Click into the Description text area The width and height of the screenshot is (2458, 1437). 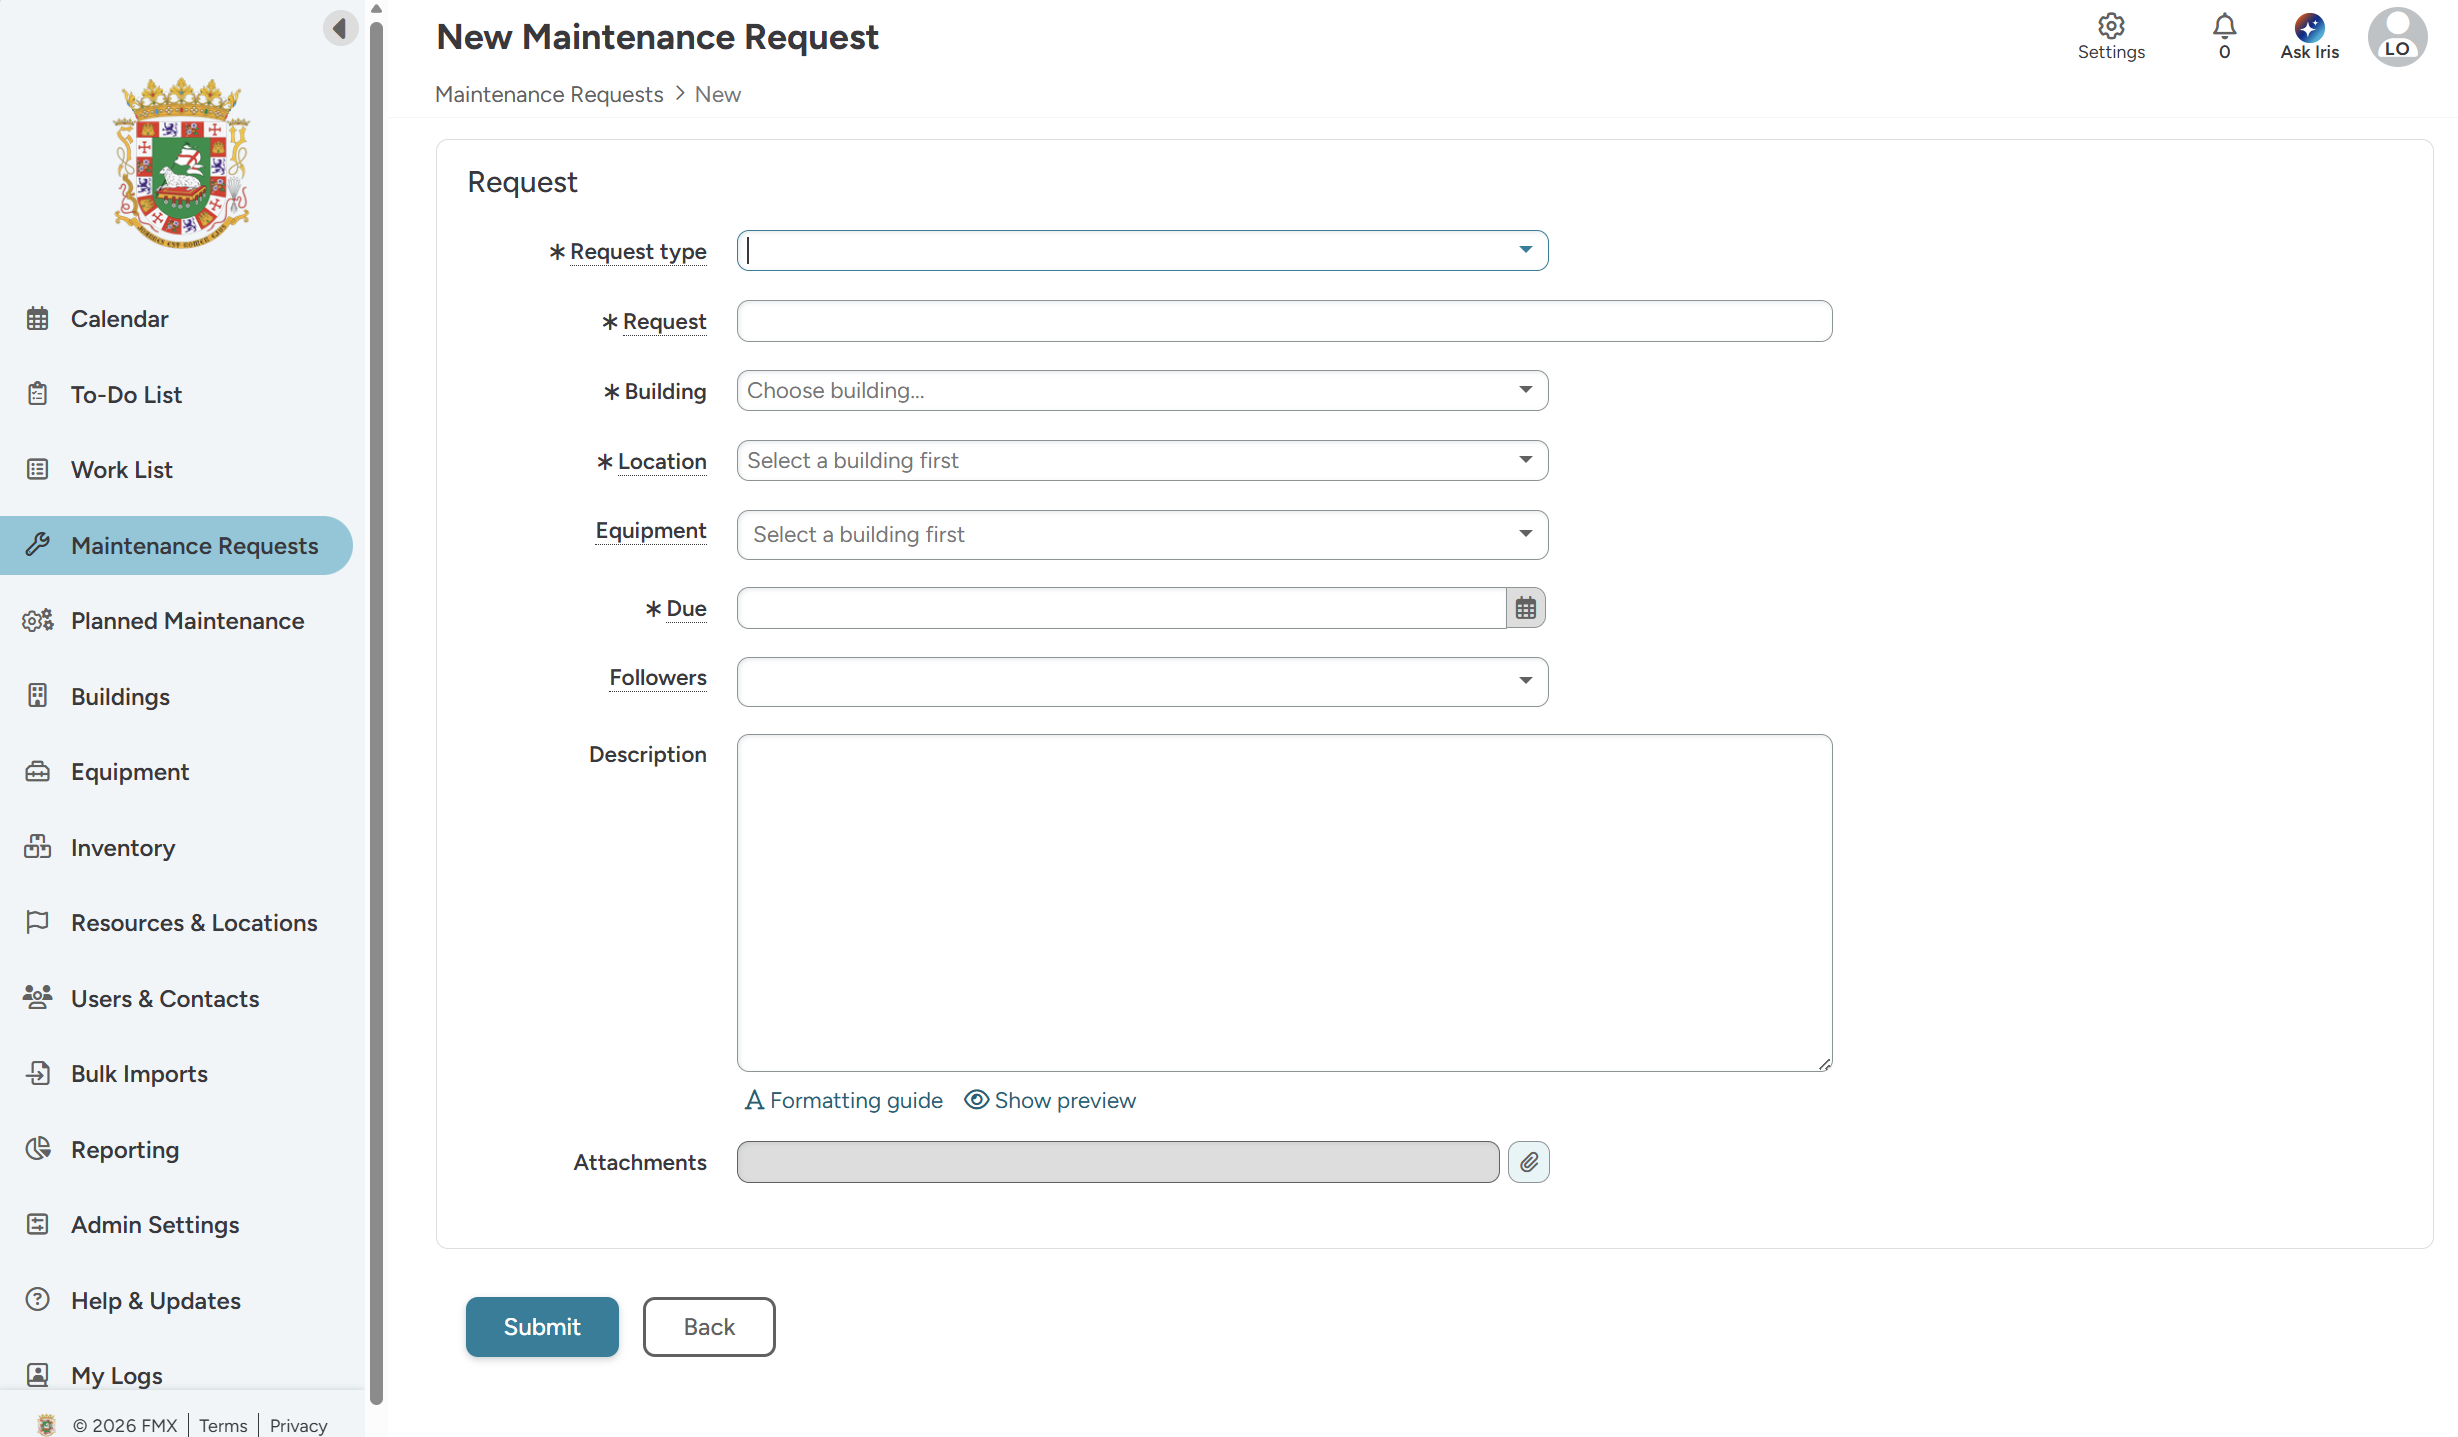click(x=1284, y=902)
